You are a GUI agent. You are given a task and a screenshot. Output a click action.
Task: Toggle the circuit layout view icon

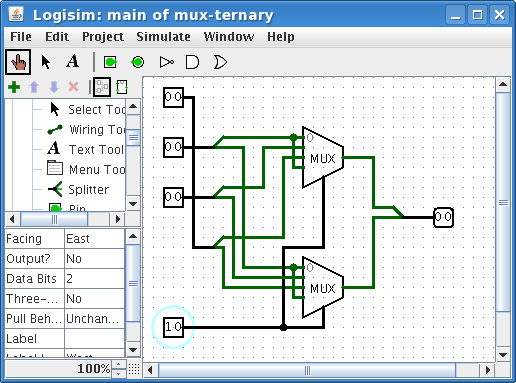tap(102, 87)
